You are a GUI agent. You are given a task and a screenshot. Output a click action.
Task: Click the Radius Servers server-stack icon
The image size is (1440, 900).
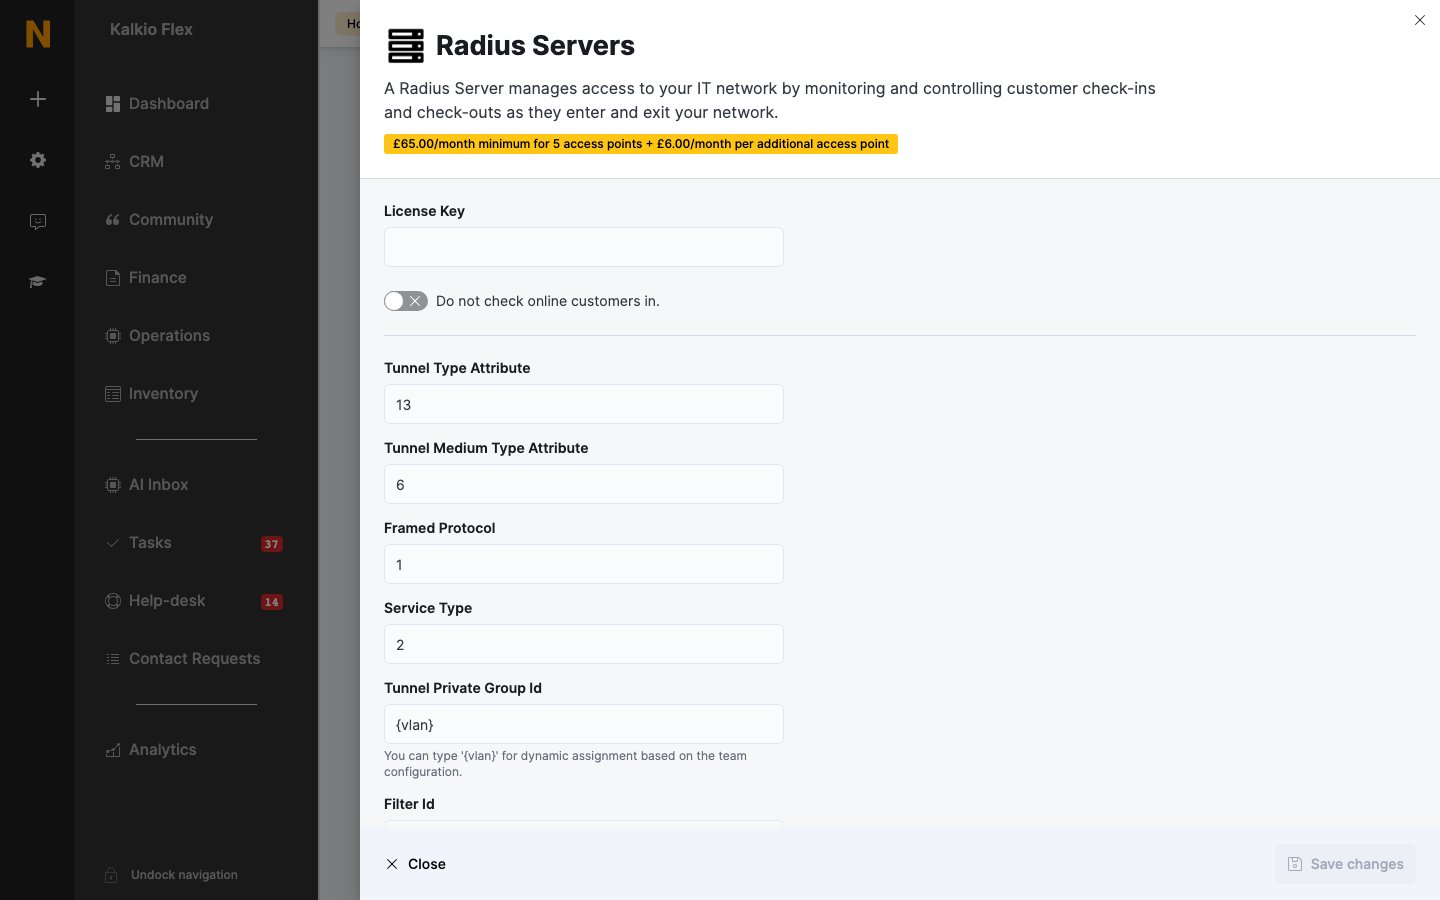tap(406, 46)
